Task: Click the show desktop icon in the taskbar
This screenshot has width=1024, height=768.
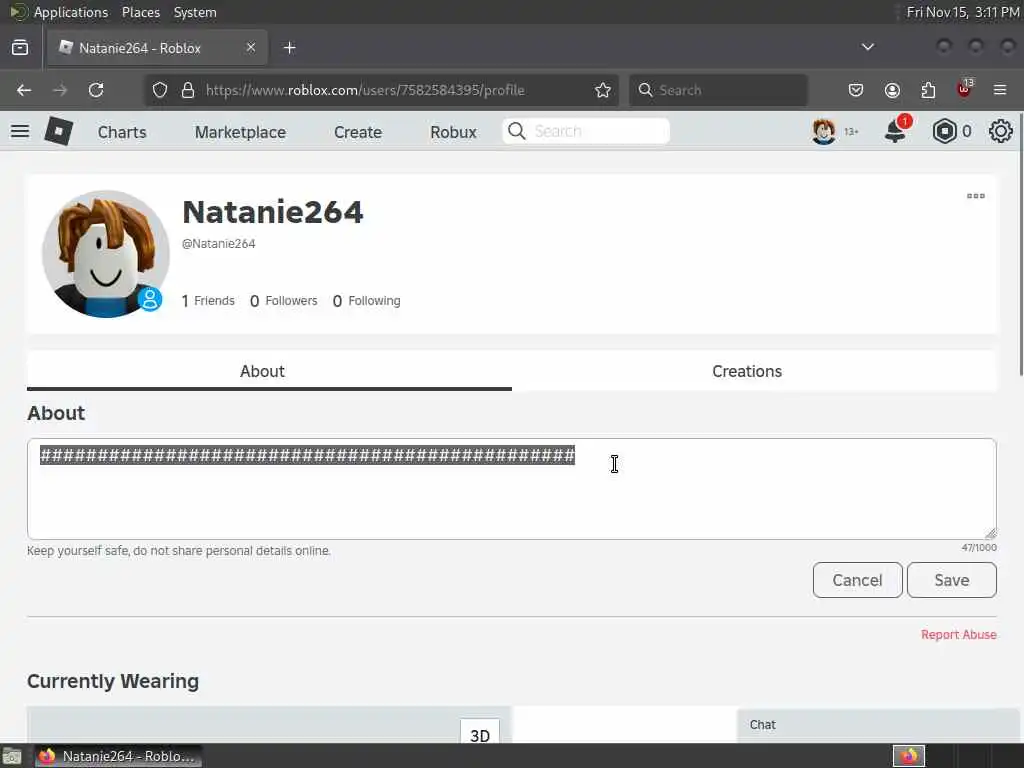Action: (x=12, y=757)
